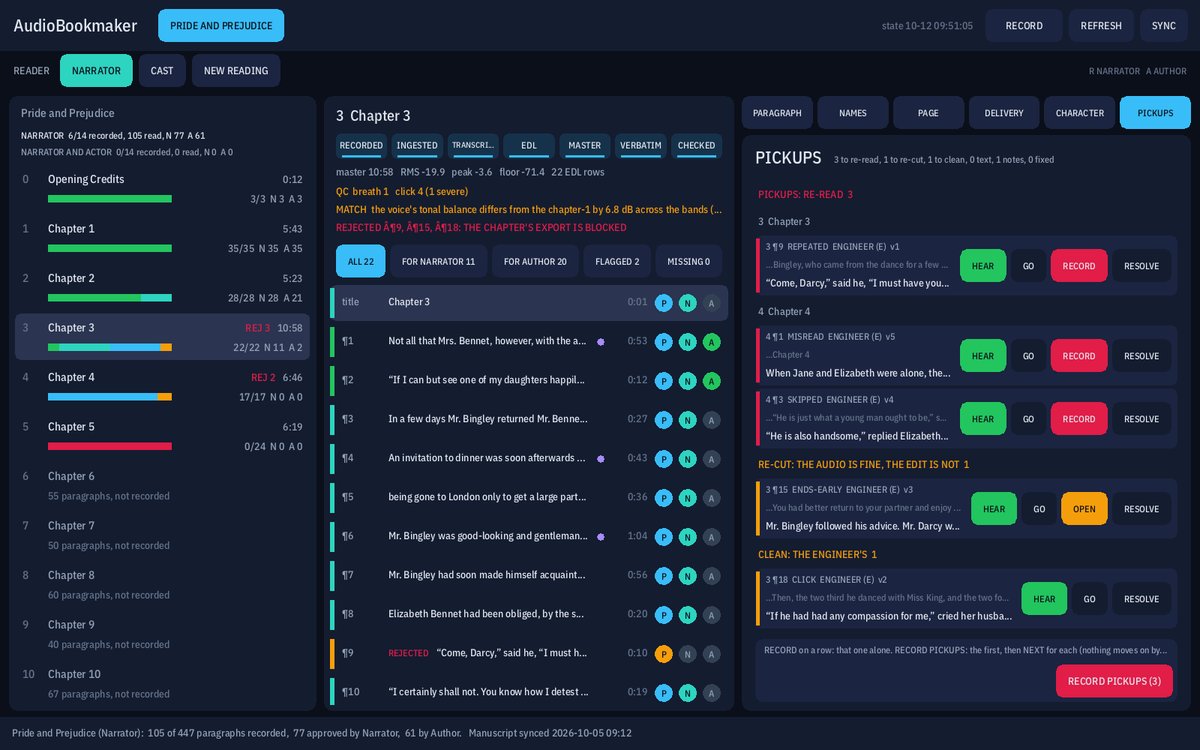The image size is (1200, 750).
Task: Click the red Chapter 5 progress bar
Action: point(110,446)
